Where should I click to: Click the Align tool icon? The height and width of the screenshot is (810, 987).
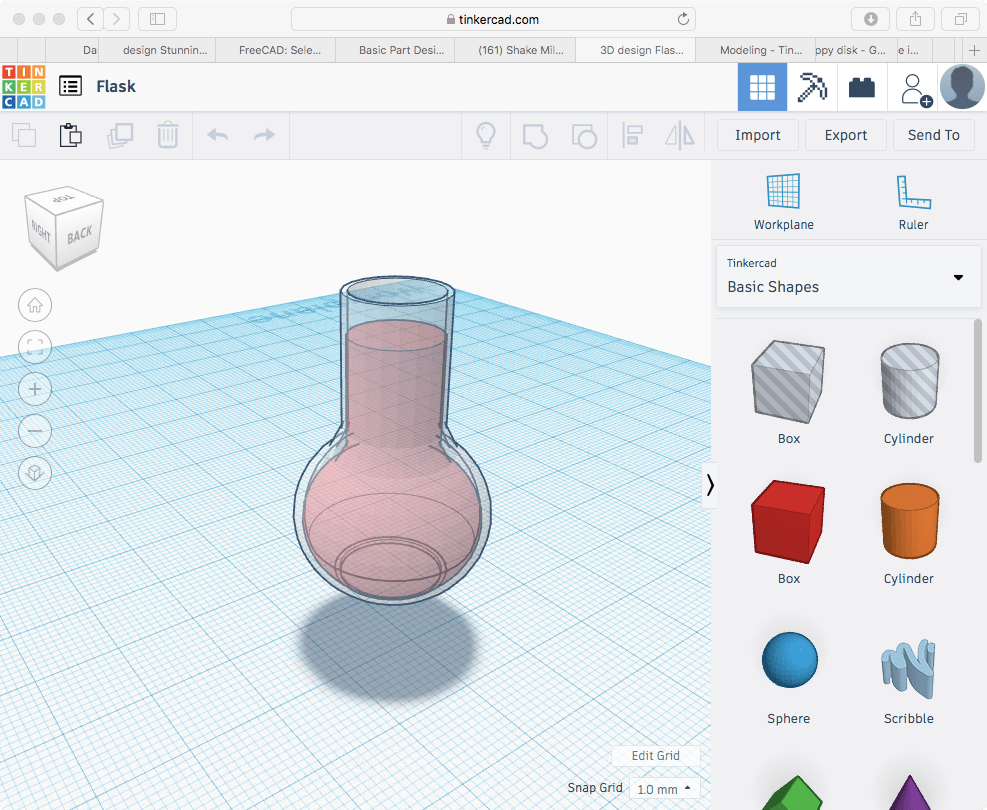[x=632, y=136]
